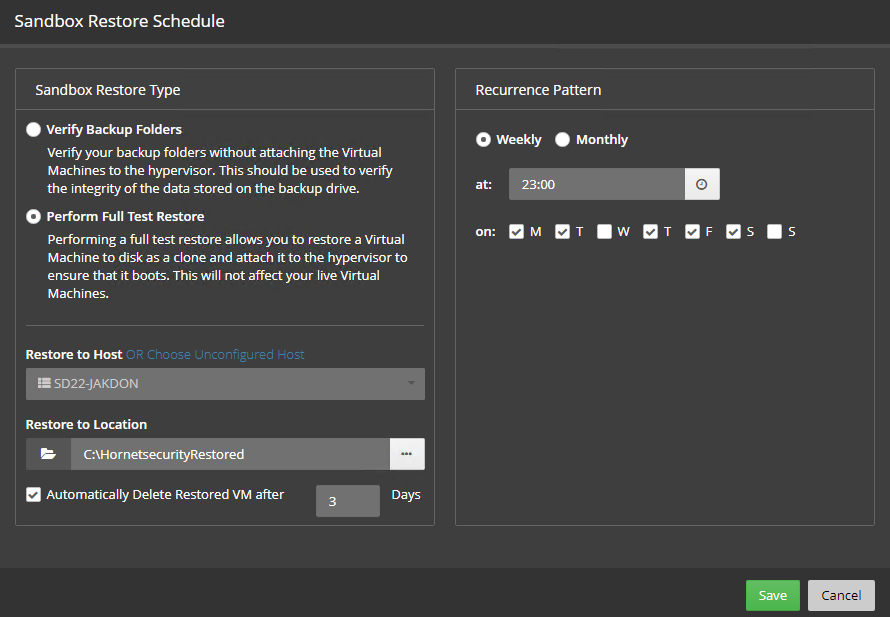The image size is (890, 617).
Task: Toggle Monday checkbox
Action: [517, 232]
